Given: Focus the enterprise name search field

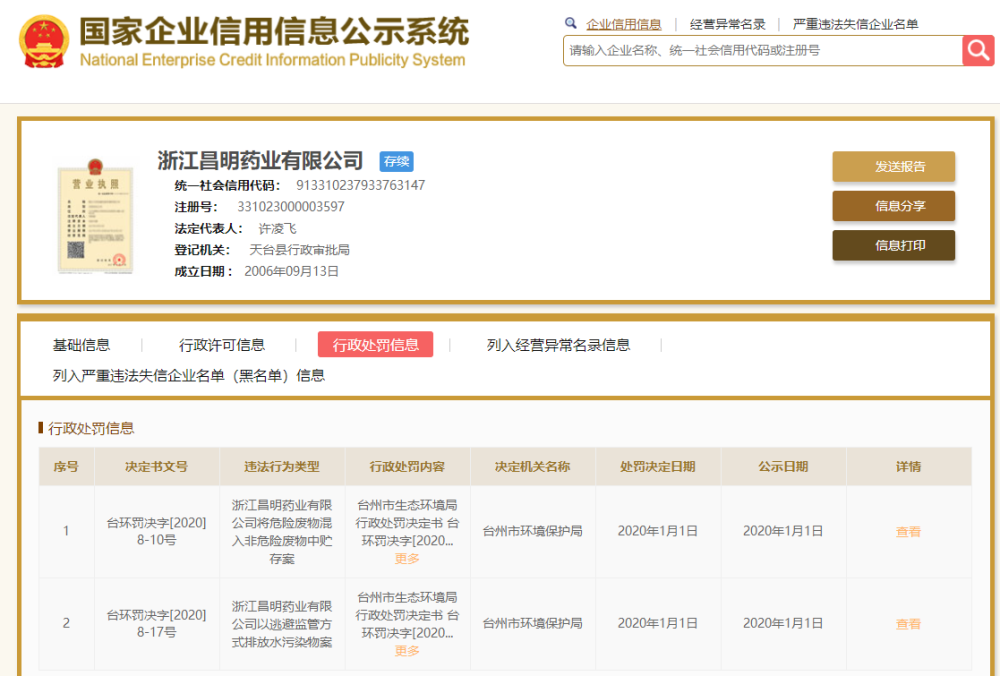Looking at the screenshot, I should click(x=763, y=50).
